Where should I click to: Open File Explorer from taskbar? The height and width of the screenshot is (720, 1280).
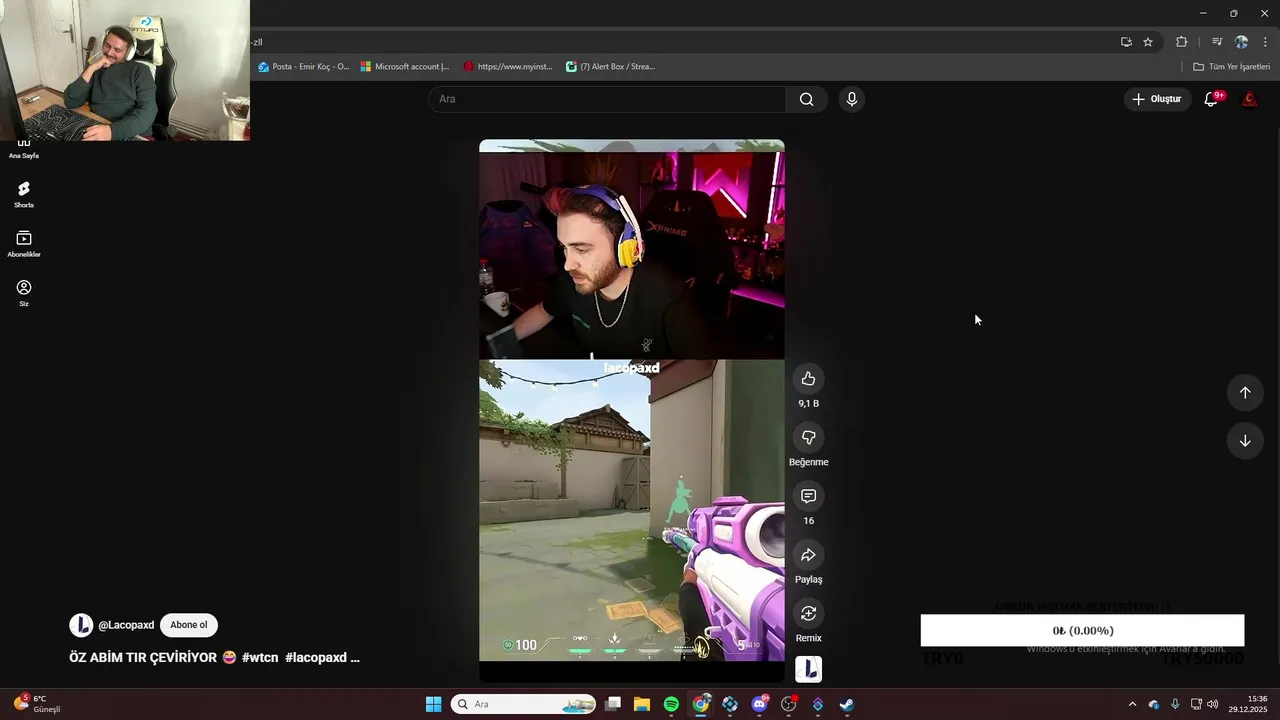(x=642, y=704)
